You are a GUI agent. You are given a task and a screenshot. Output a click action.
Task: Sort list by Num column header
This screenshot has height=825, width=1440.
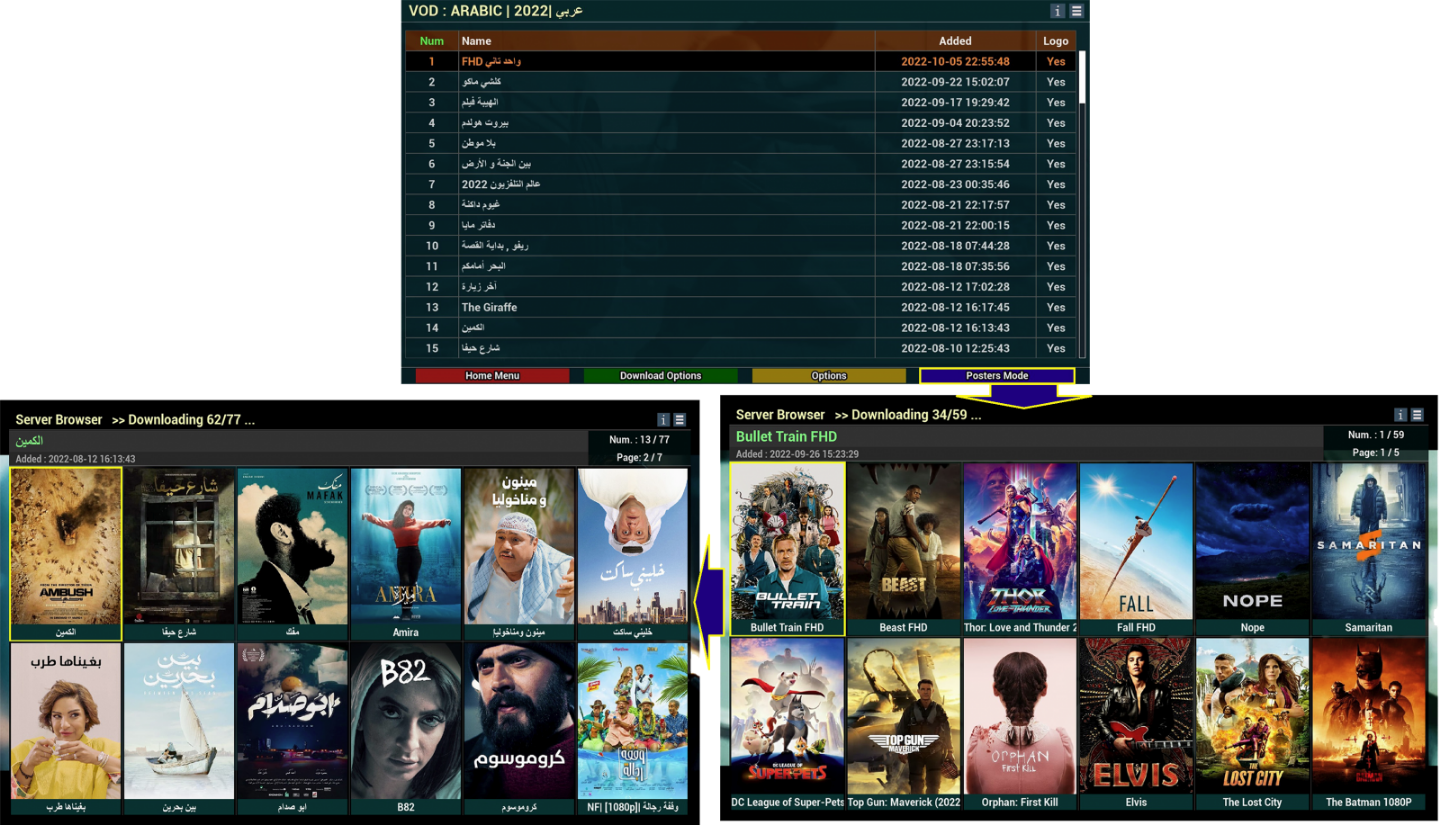432,41
